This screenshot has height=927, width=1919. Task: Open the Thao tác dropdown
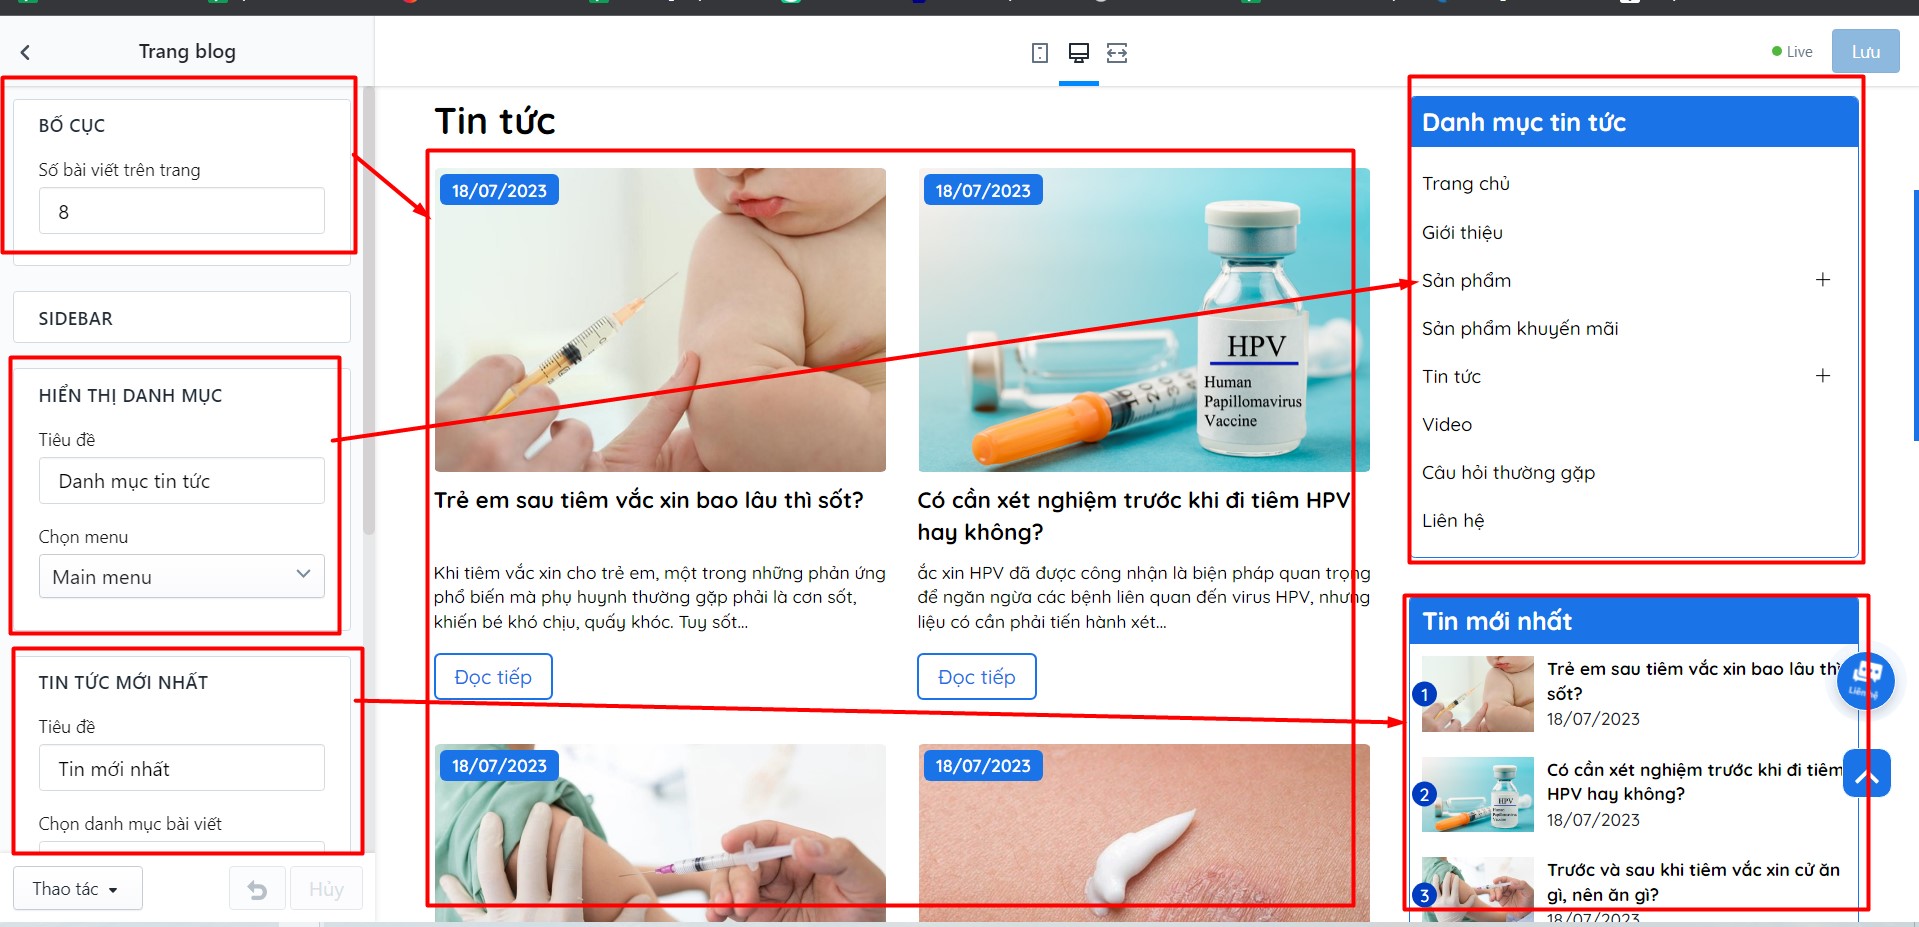click(77, 889)
